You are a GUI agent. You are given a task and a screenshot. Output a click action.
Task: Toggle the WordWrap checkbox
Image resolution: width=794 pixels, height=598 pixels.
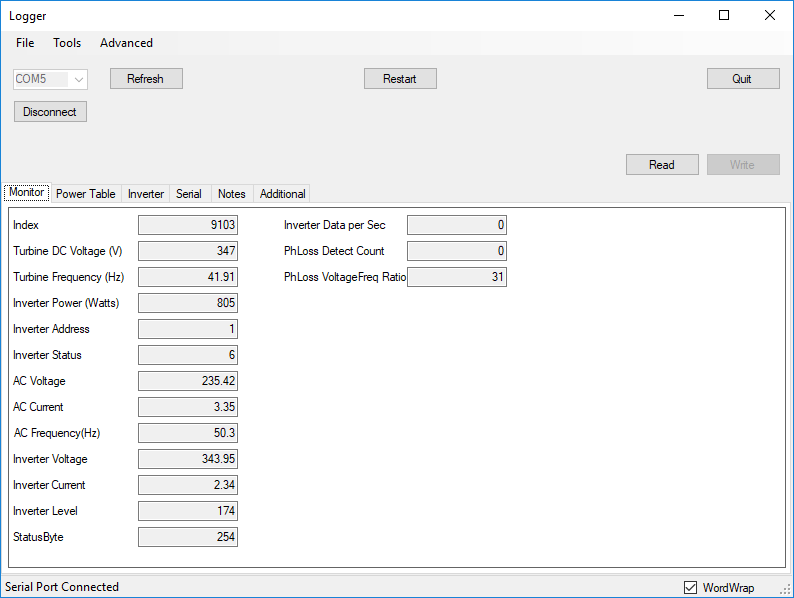690,587
